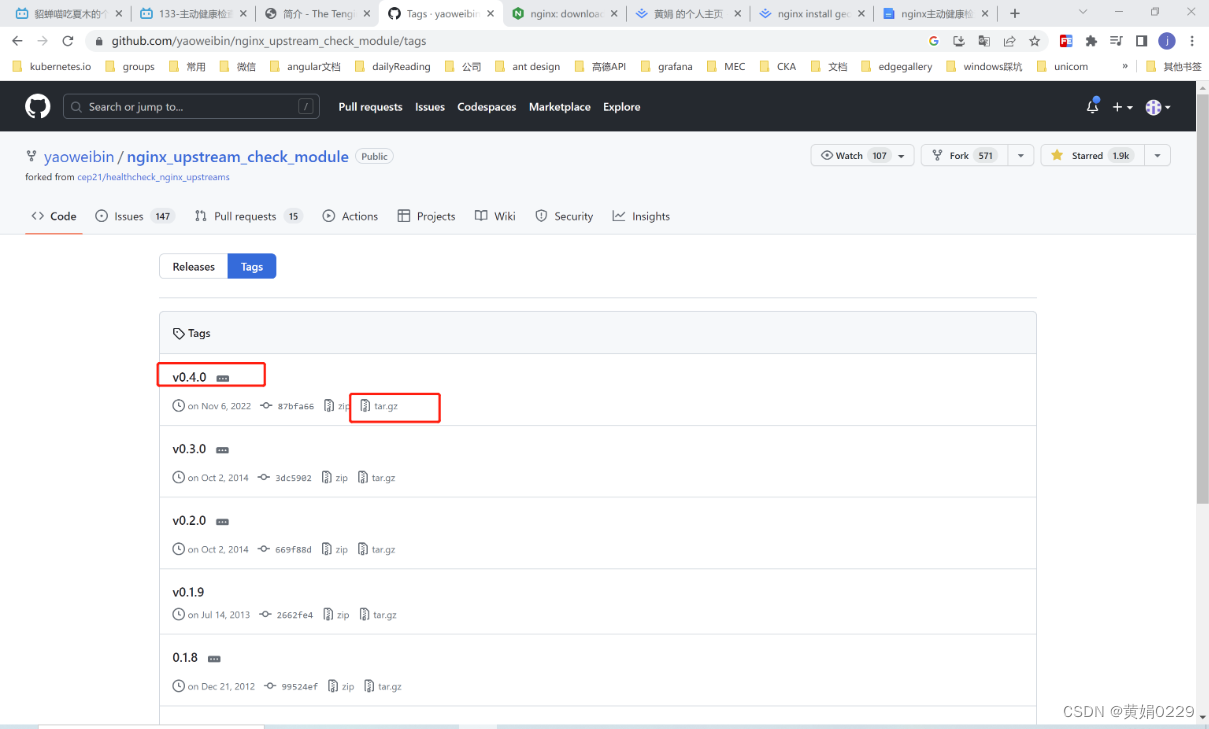Download the v0.3.0 tar.gz archive
Viewport: 1209px width, 729px height.
[377, 478]
